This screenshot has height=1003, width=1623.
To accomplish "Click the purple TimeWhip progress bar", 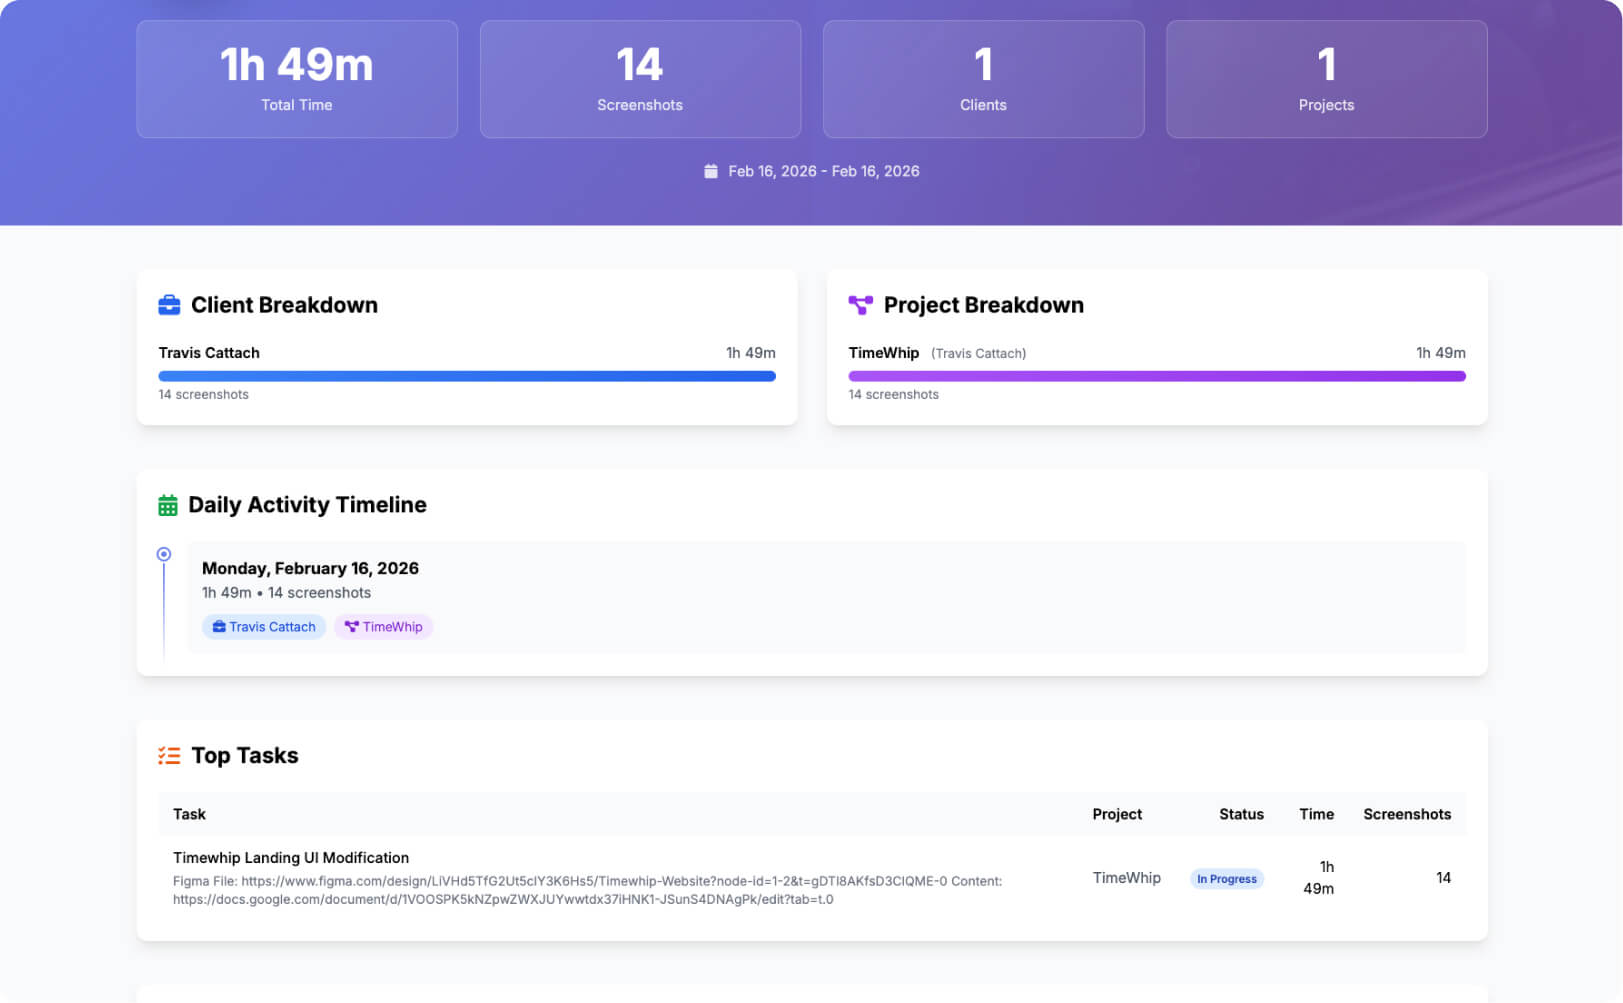I will click(1156, 377).
